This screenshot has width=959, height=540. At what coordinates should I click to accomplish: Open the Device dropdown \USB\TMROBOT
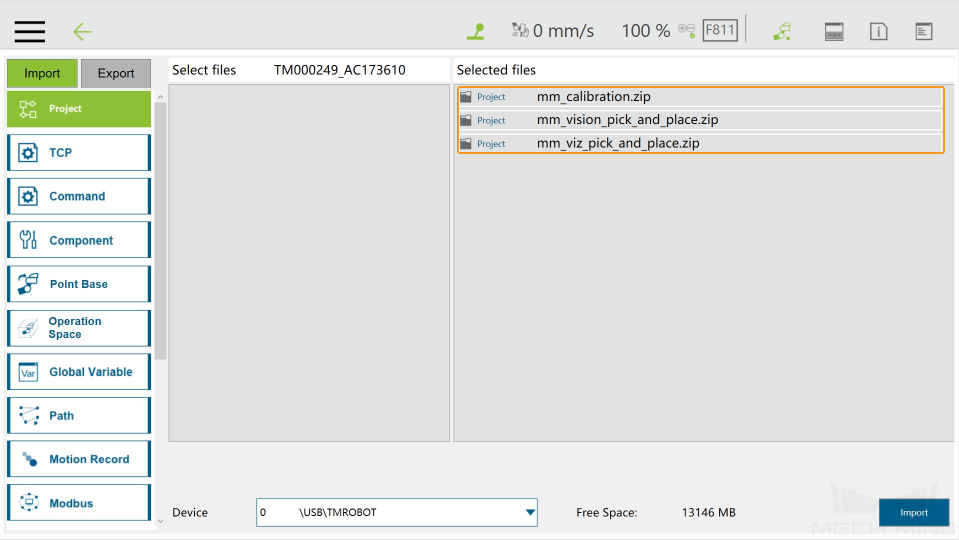click(397, 512)
